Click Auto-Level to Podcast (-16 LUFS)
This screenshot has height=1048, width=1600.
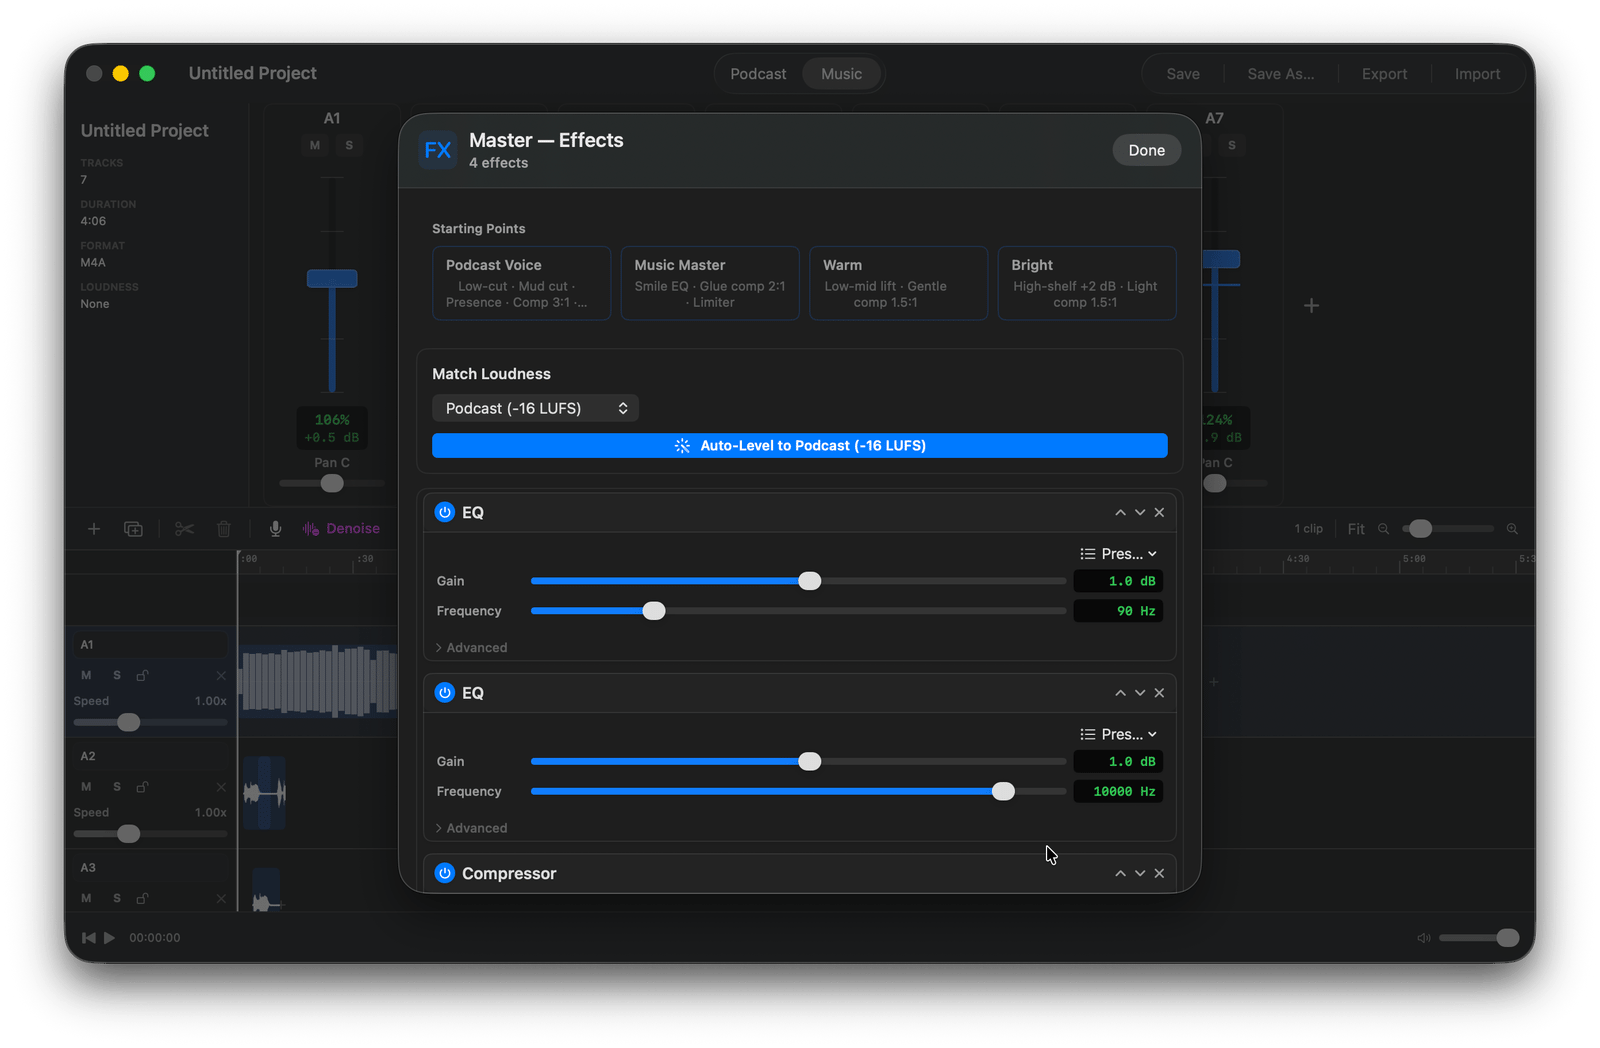click(x=800, y=446)
